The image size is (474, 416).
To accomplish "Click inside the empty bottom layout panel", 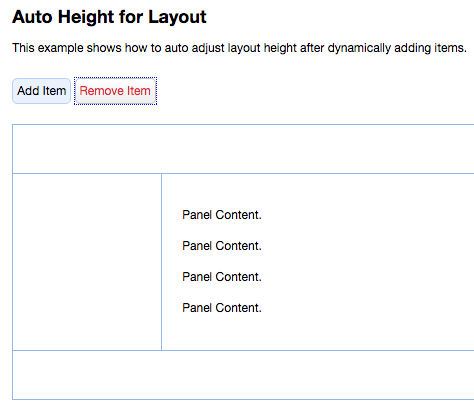I will [243, 375].
